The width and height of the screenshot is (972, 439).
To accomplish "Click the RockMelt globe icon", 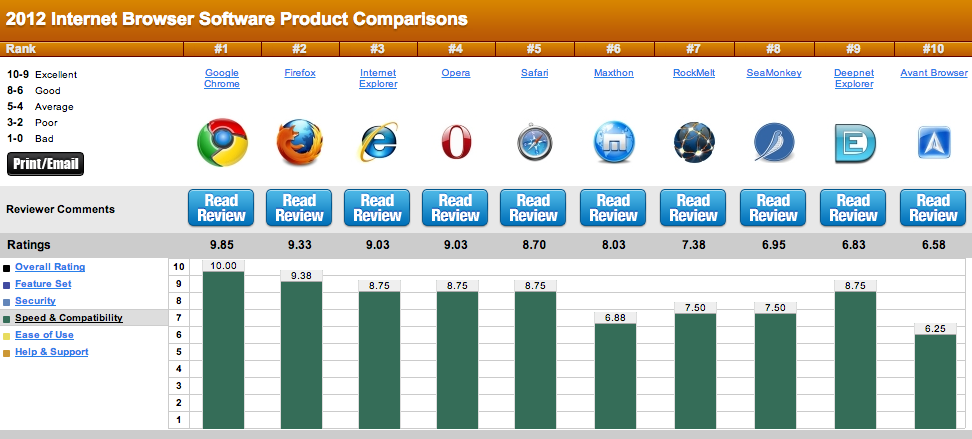I will point(694,143).
